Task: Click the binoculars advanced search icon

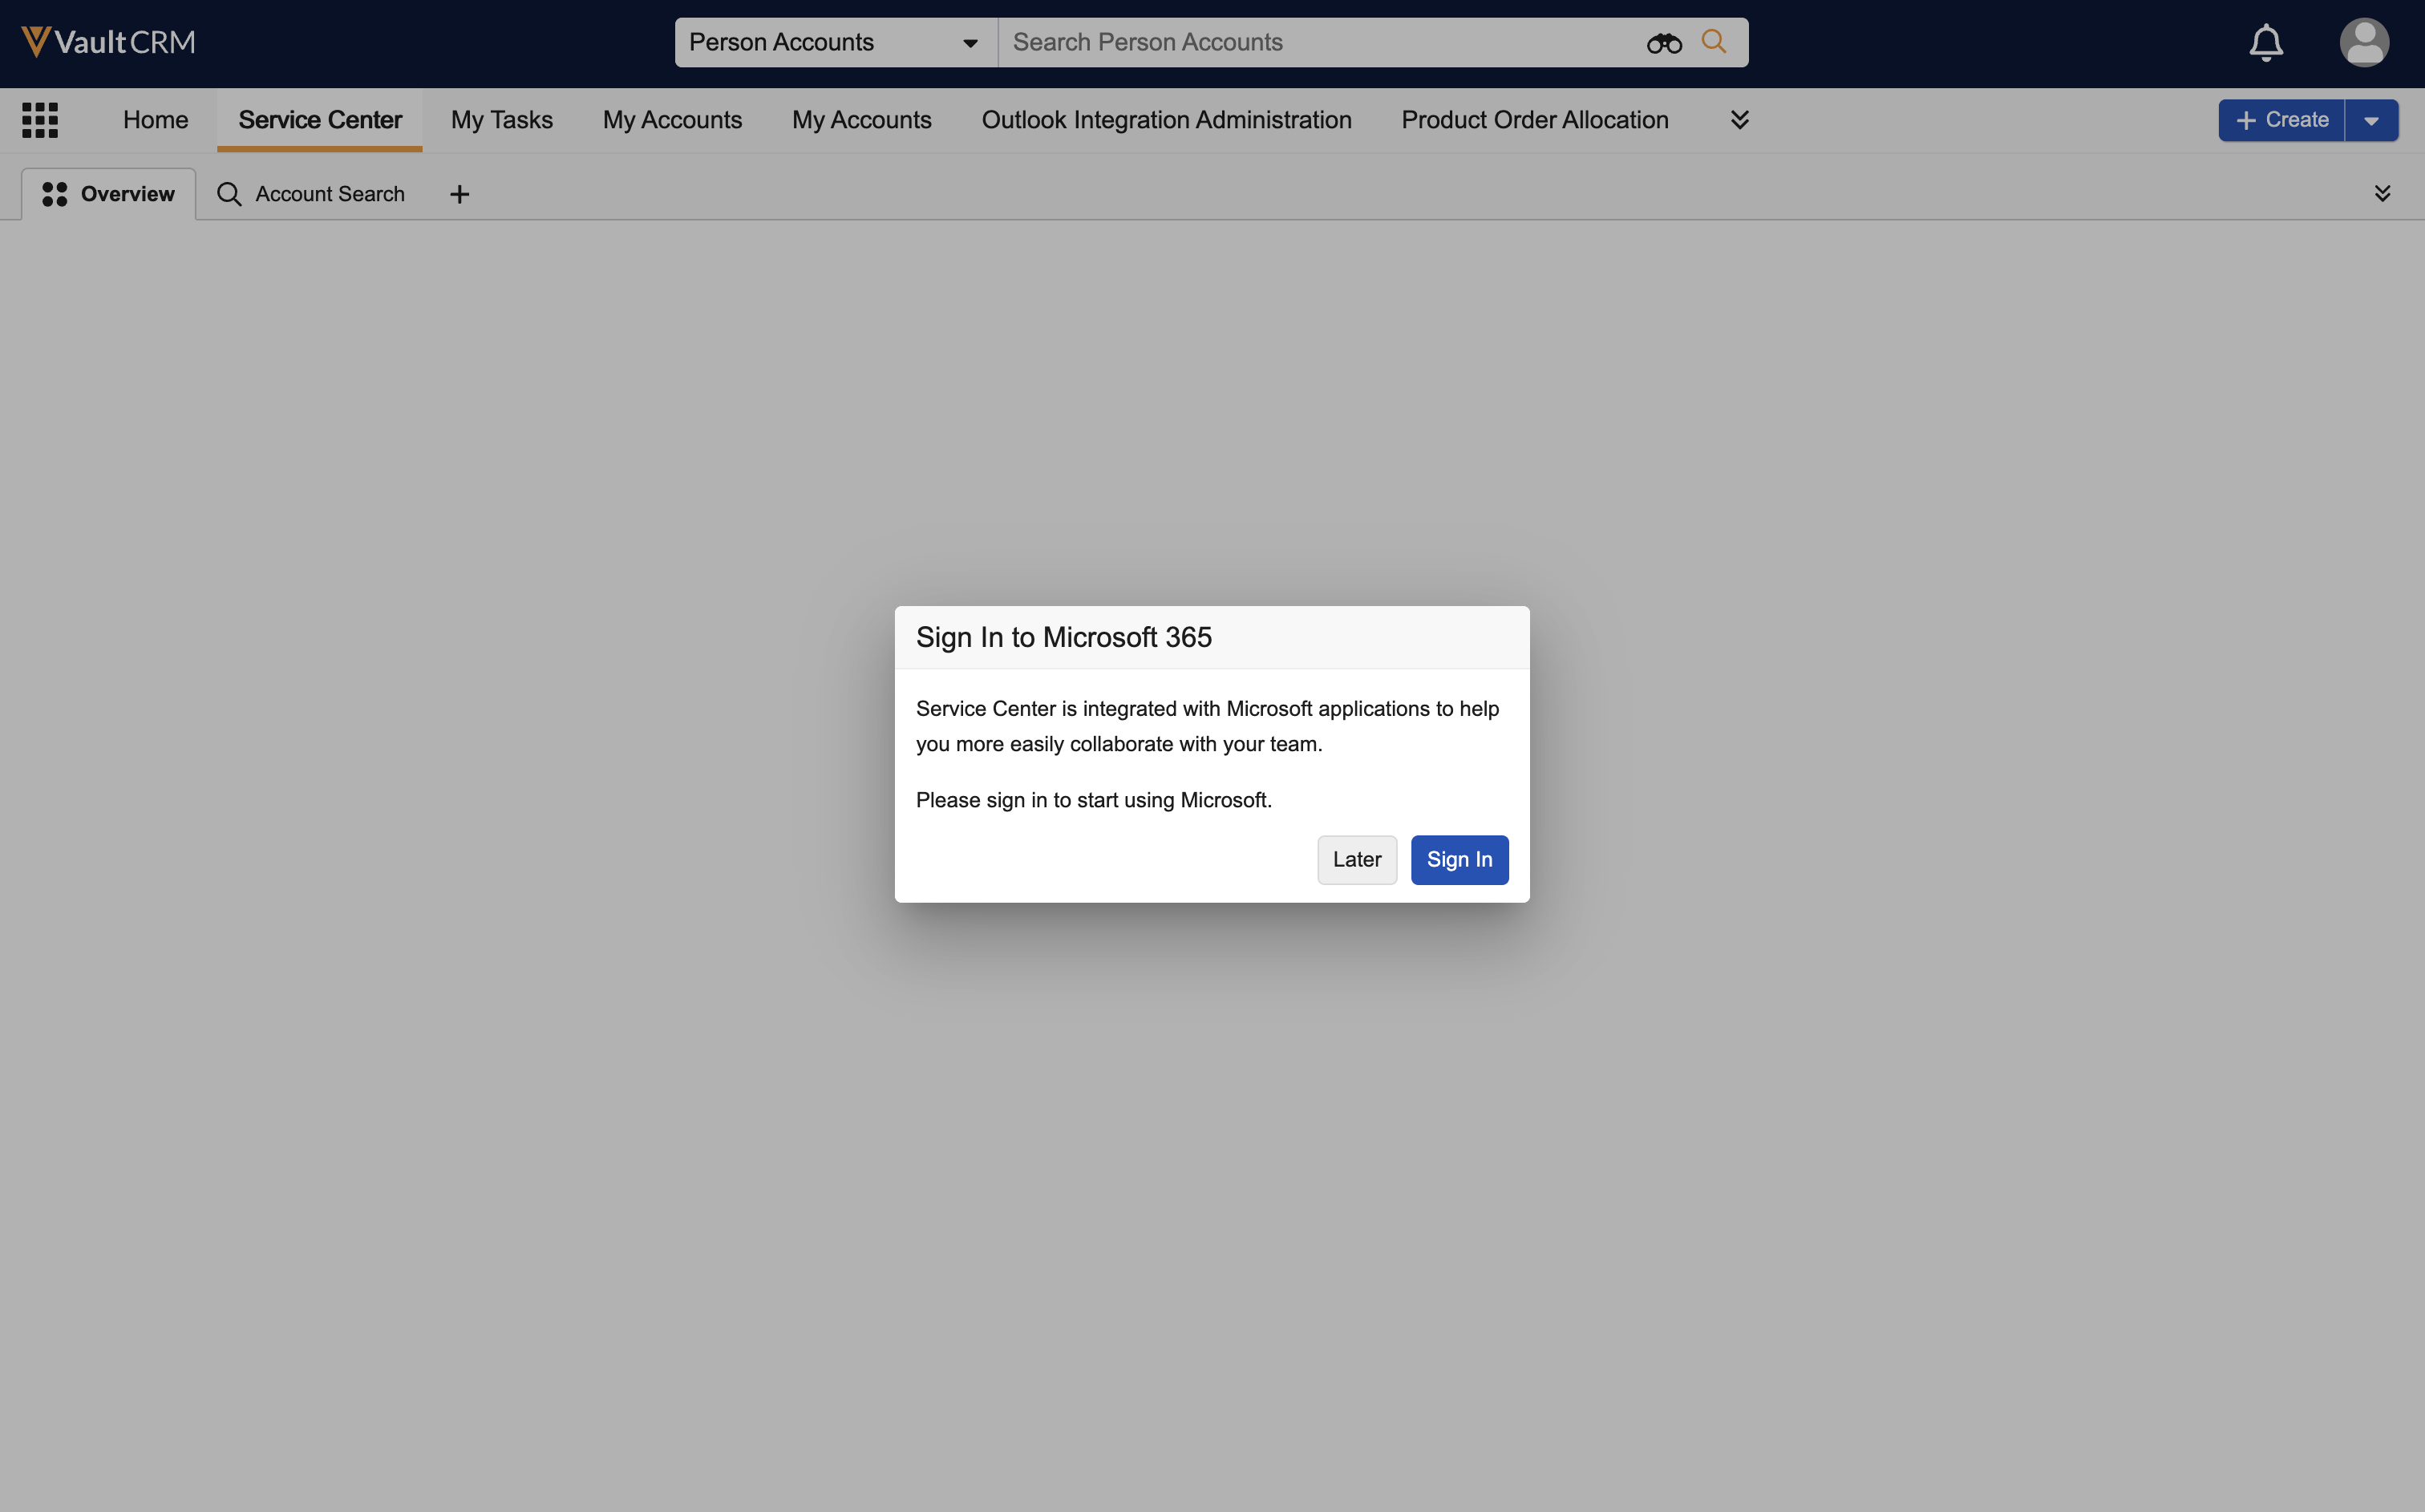Action: tap(1664, 43)
